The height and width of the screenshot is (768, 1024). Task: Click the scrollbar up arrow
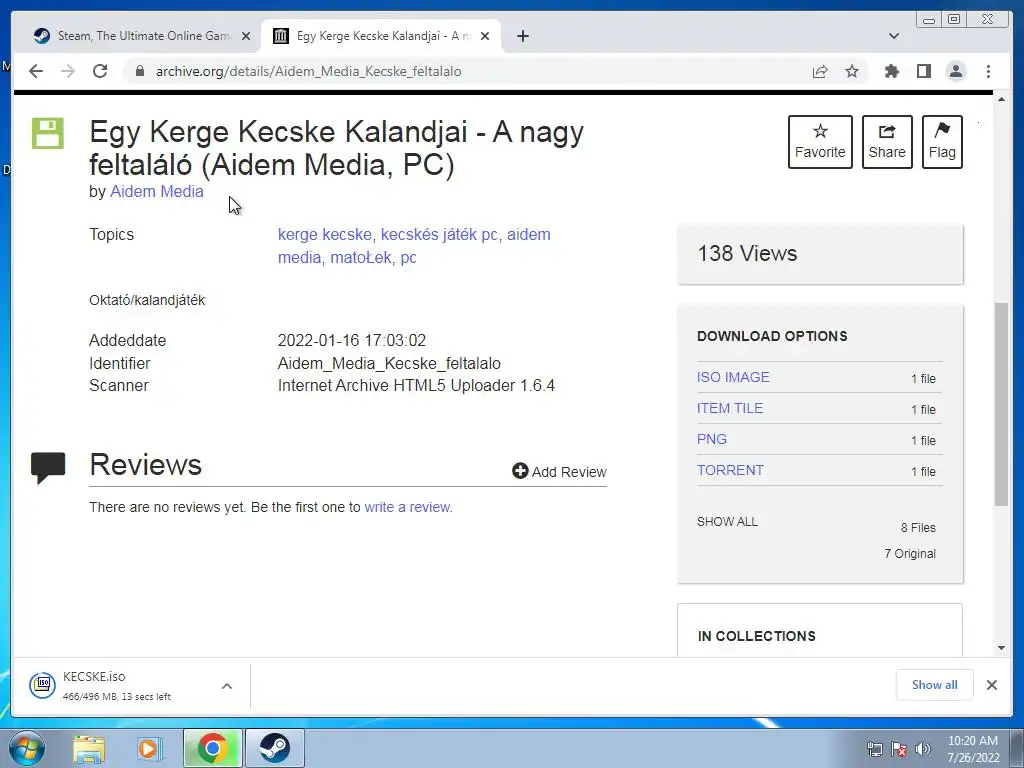point(1001,99)
